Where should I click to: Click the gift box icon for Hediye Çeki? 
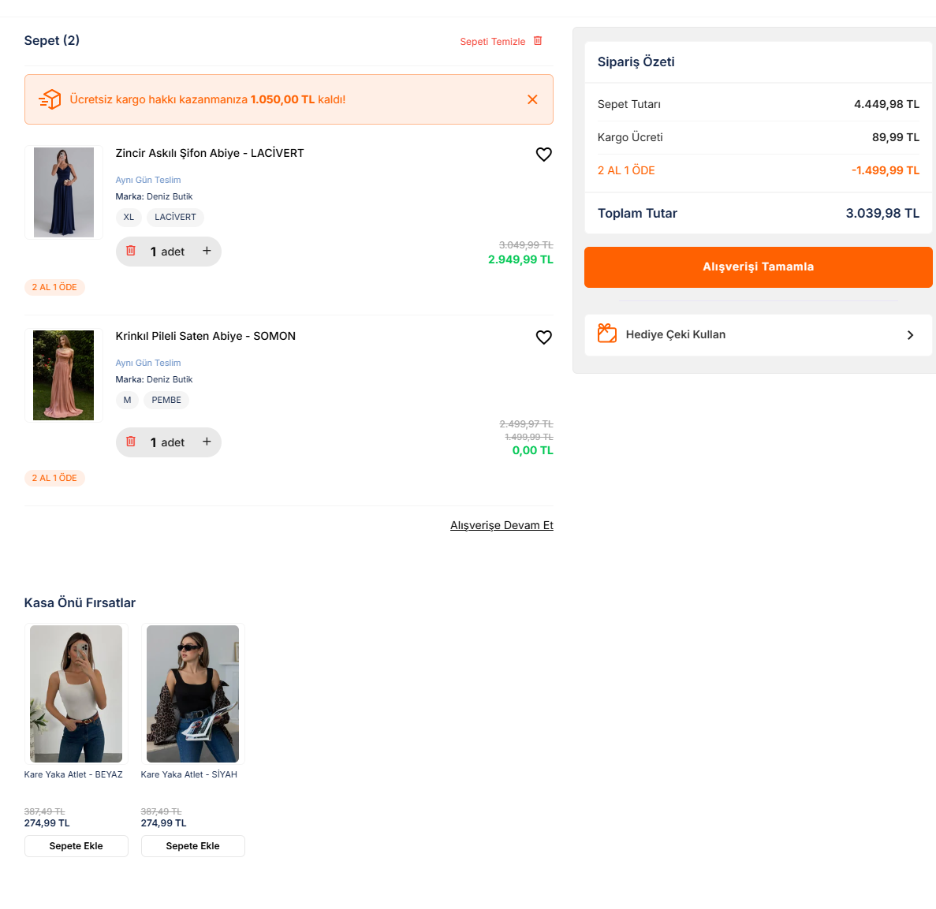tap(607, 334)
